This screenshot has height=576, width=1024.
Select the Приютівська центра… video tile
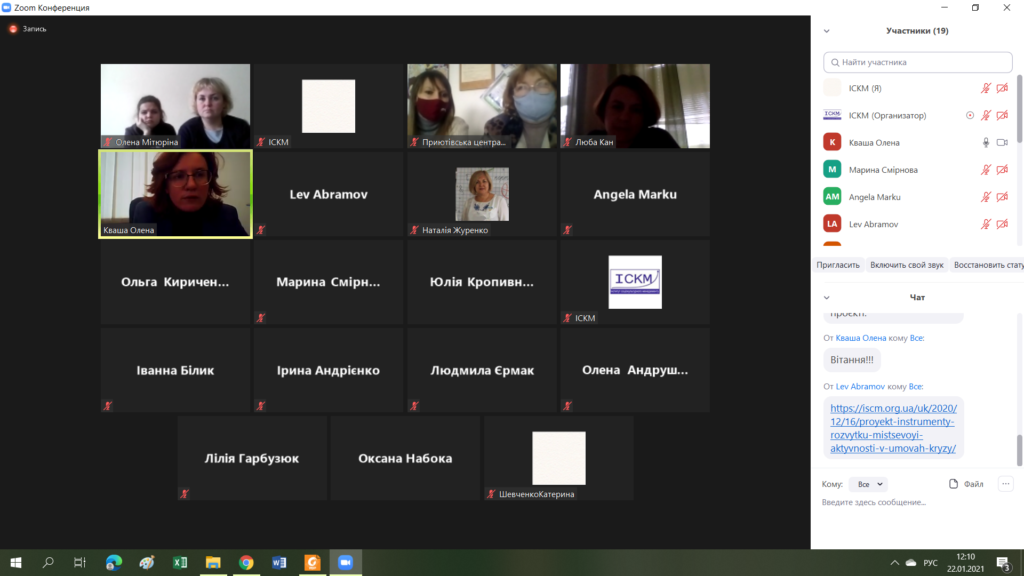point(482,106)
